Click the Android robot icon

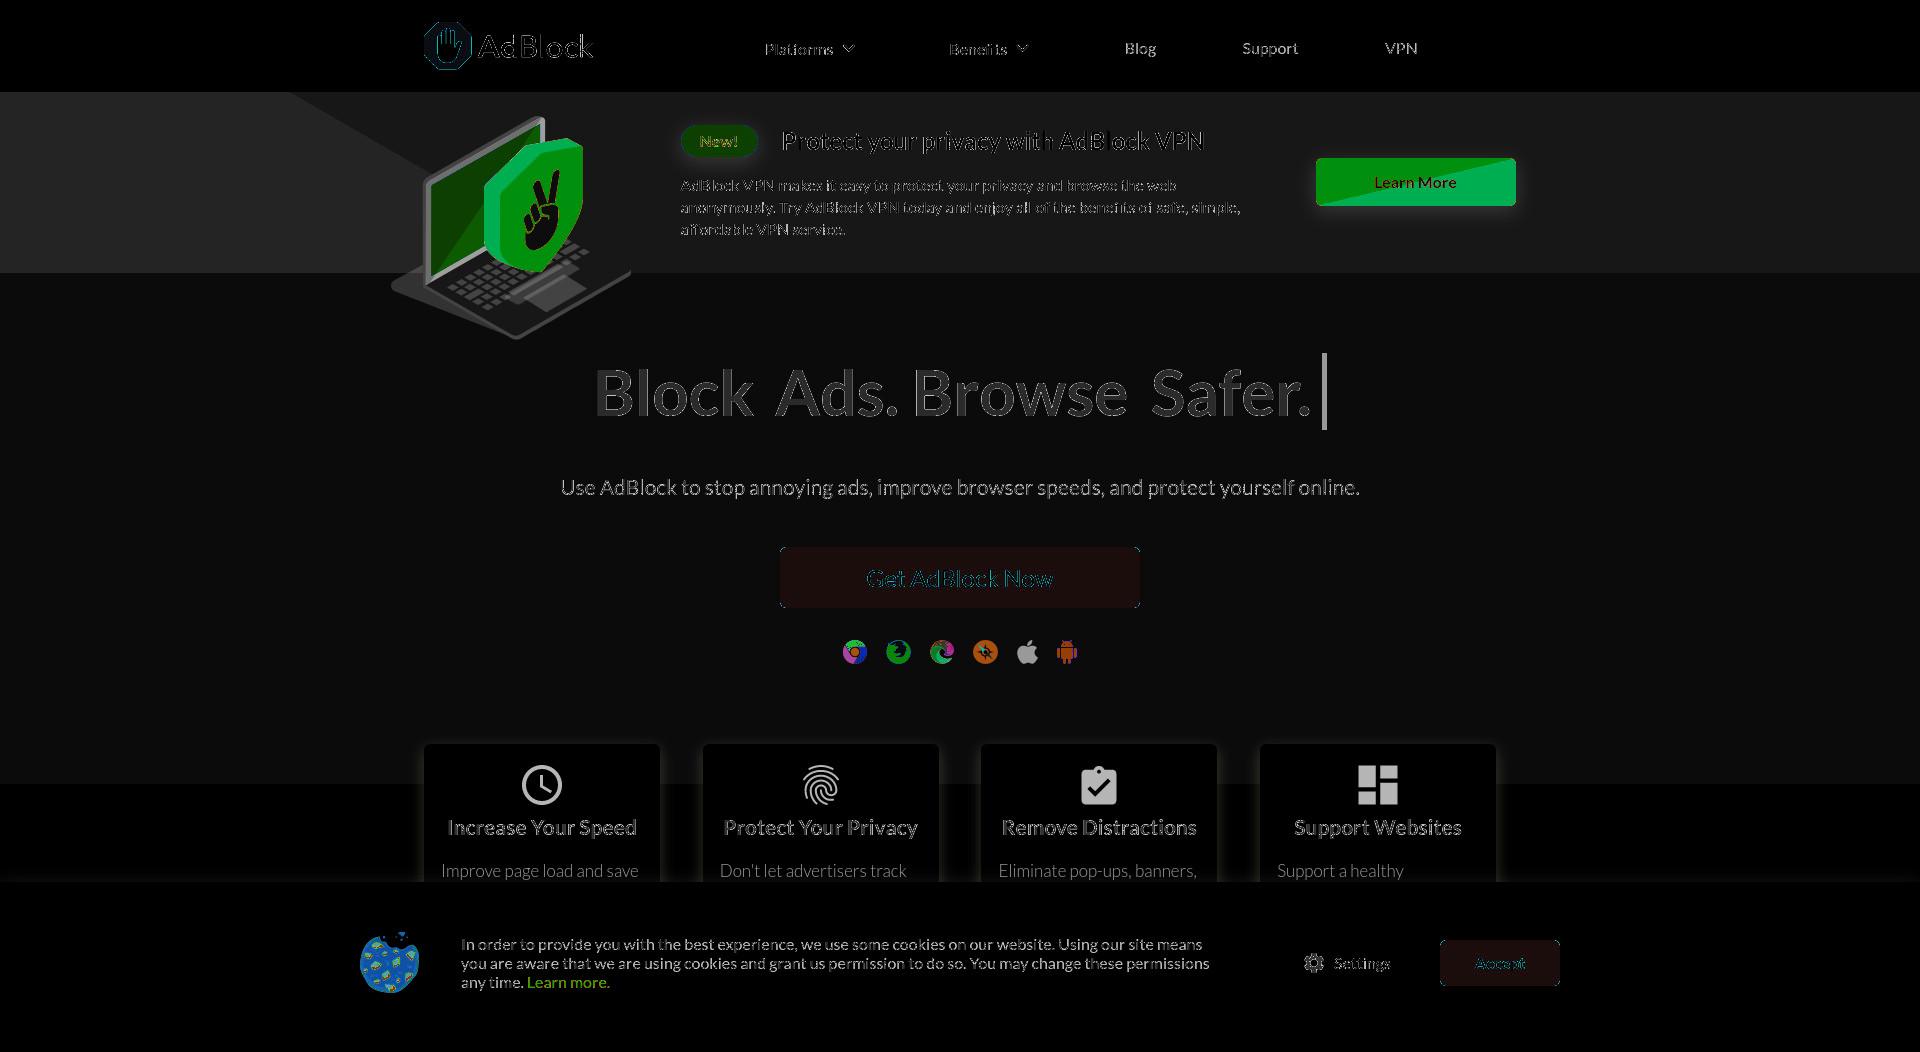pyautogui.click(x=1067, y=653)
